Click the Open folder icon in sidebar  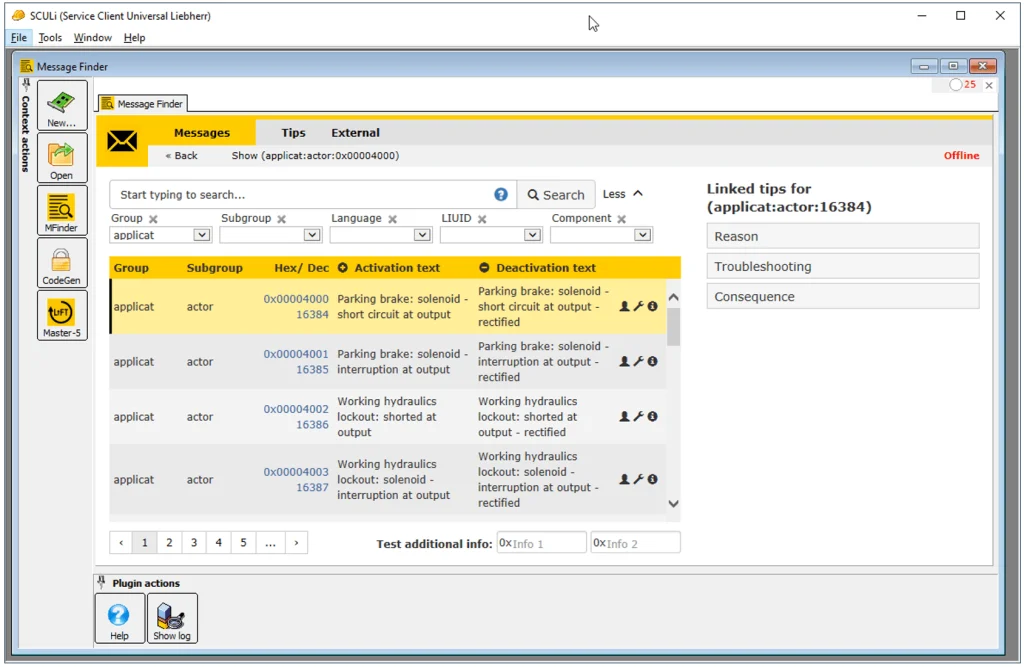62,157
